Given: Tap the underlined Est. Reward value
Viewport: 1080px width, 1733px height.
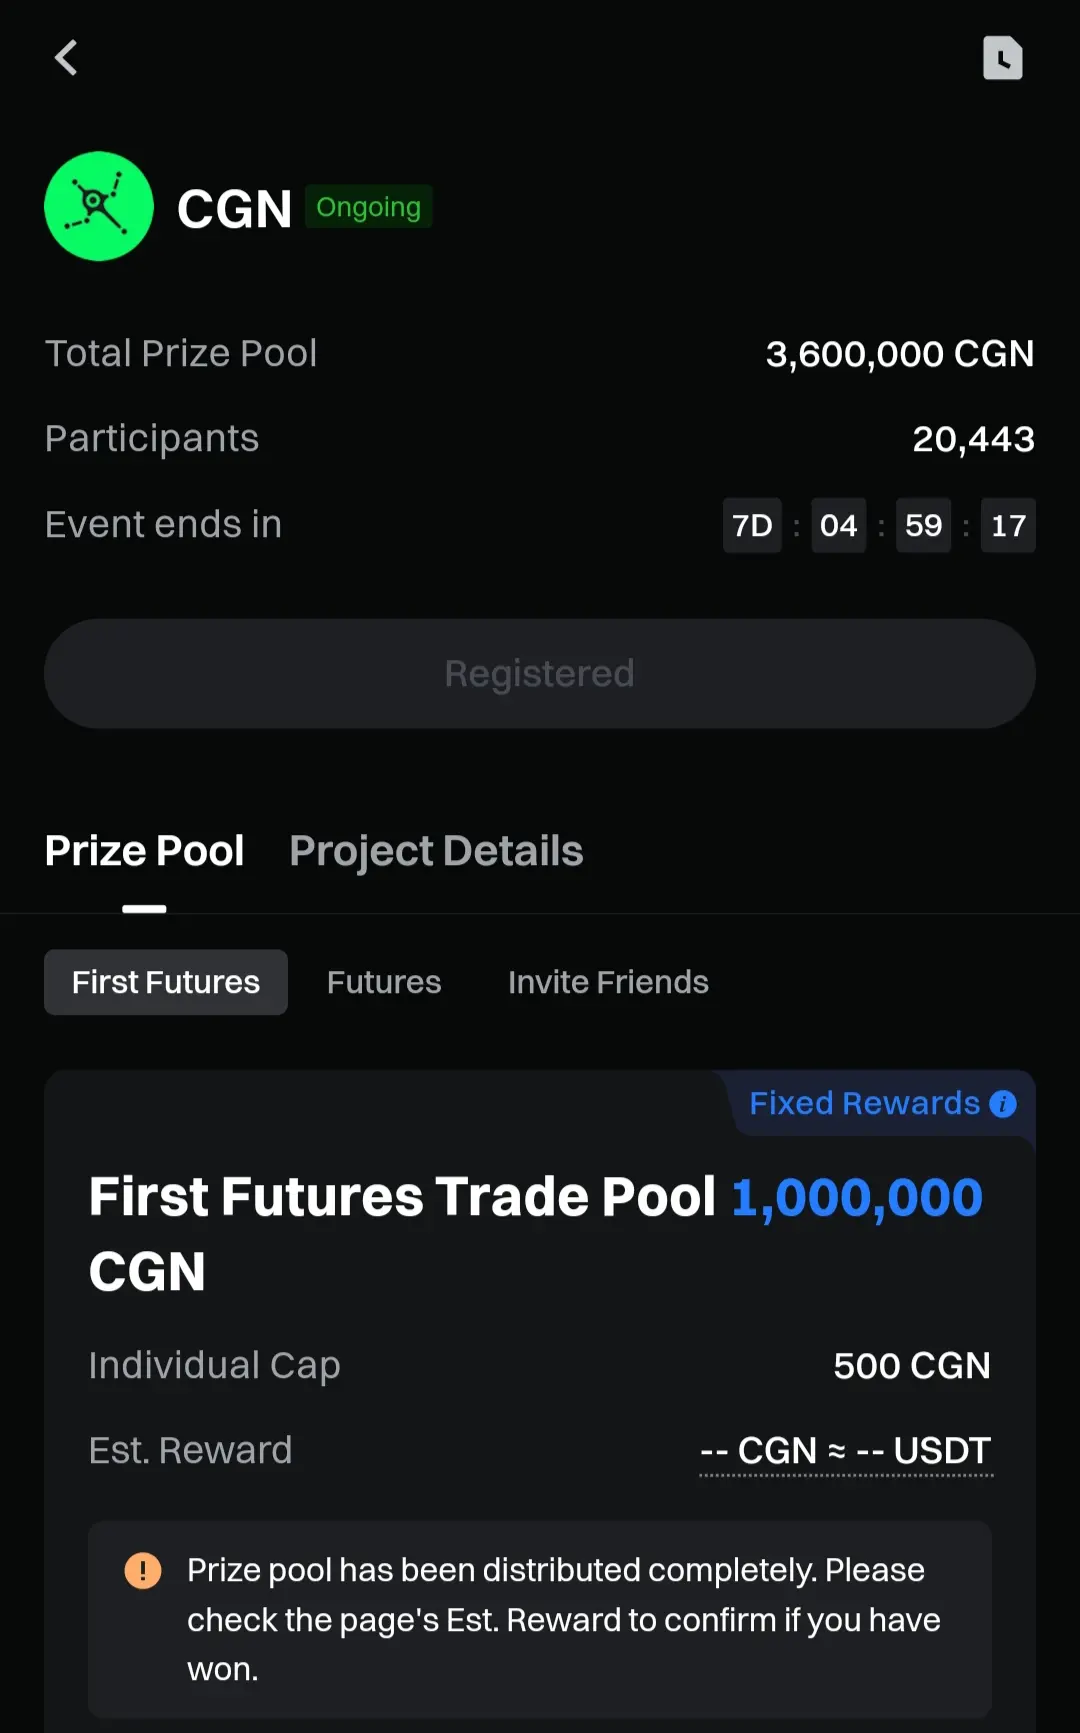Looking at the screenshot, I should (846, 1451).
